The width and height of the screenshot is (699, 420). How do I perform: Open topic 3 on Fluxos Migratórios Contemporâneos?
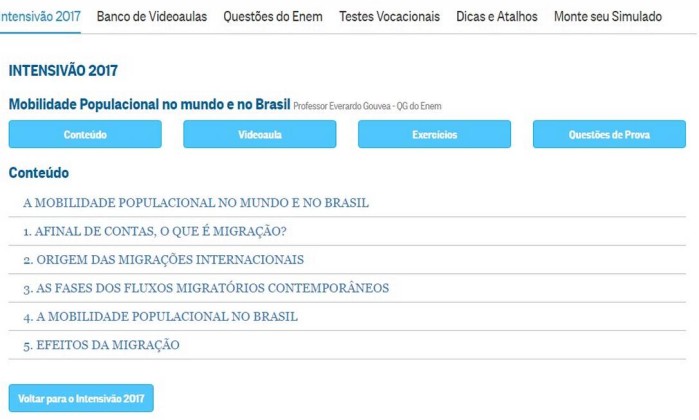(x=206, y=288)
